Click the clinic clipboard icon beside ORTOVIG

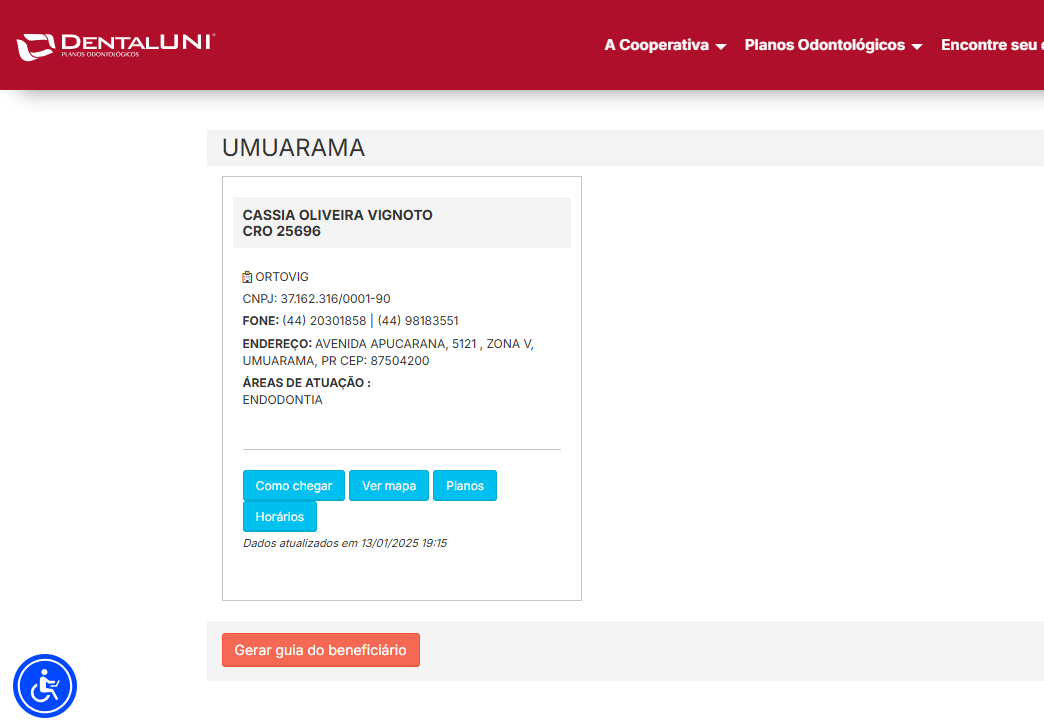(247, 277)
